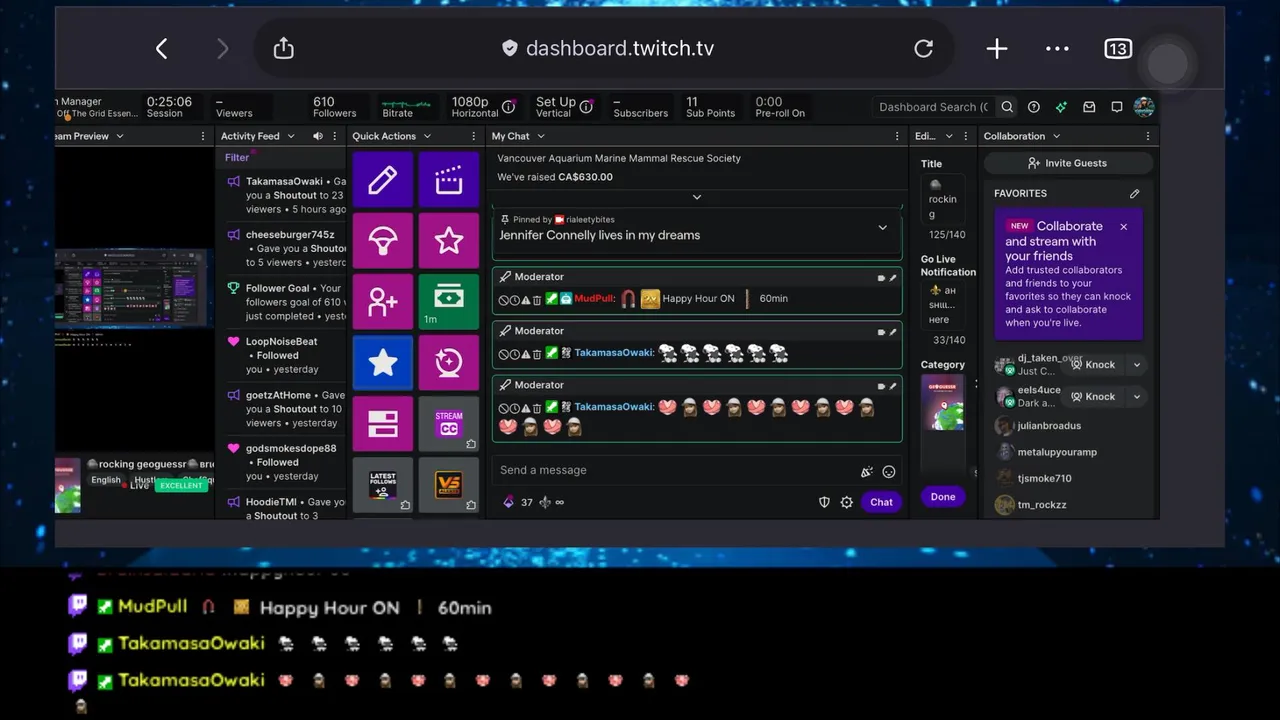Expand options next to eels4uce Knock
Screen dimensions: 1280x720
coord(1136,397)
